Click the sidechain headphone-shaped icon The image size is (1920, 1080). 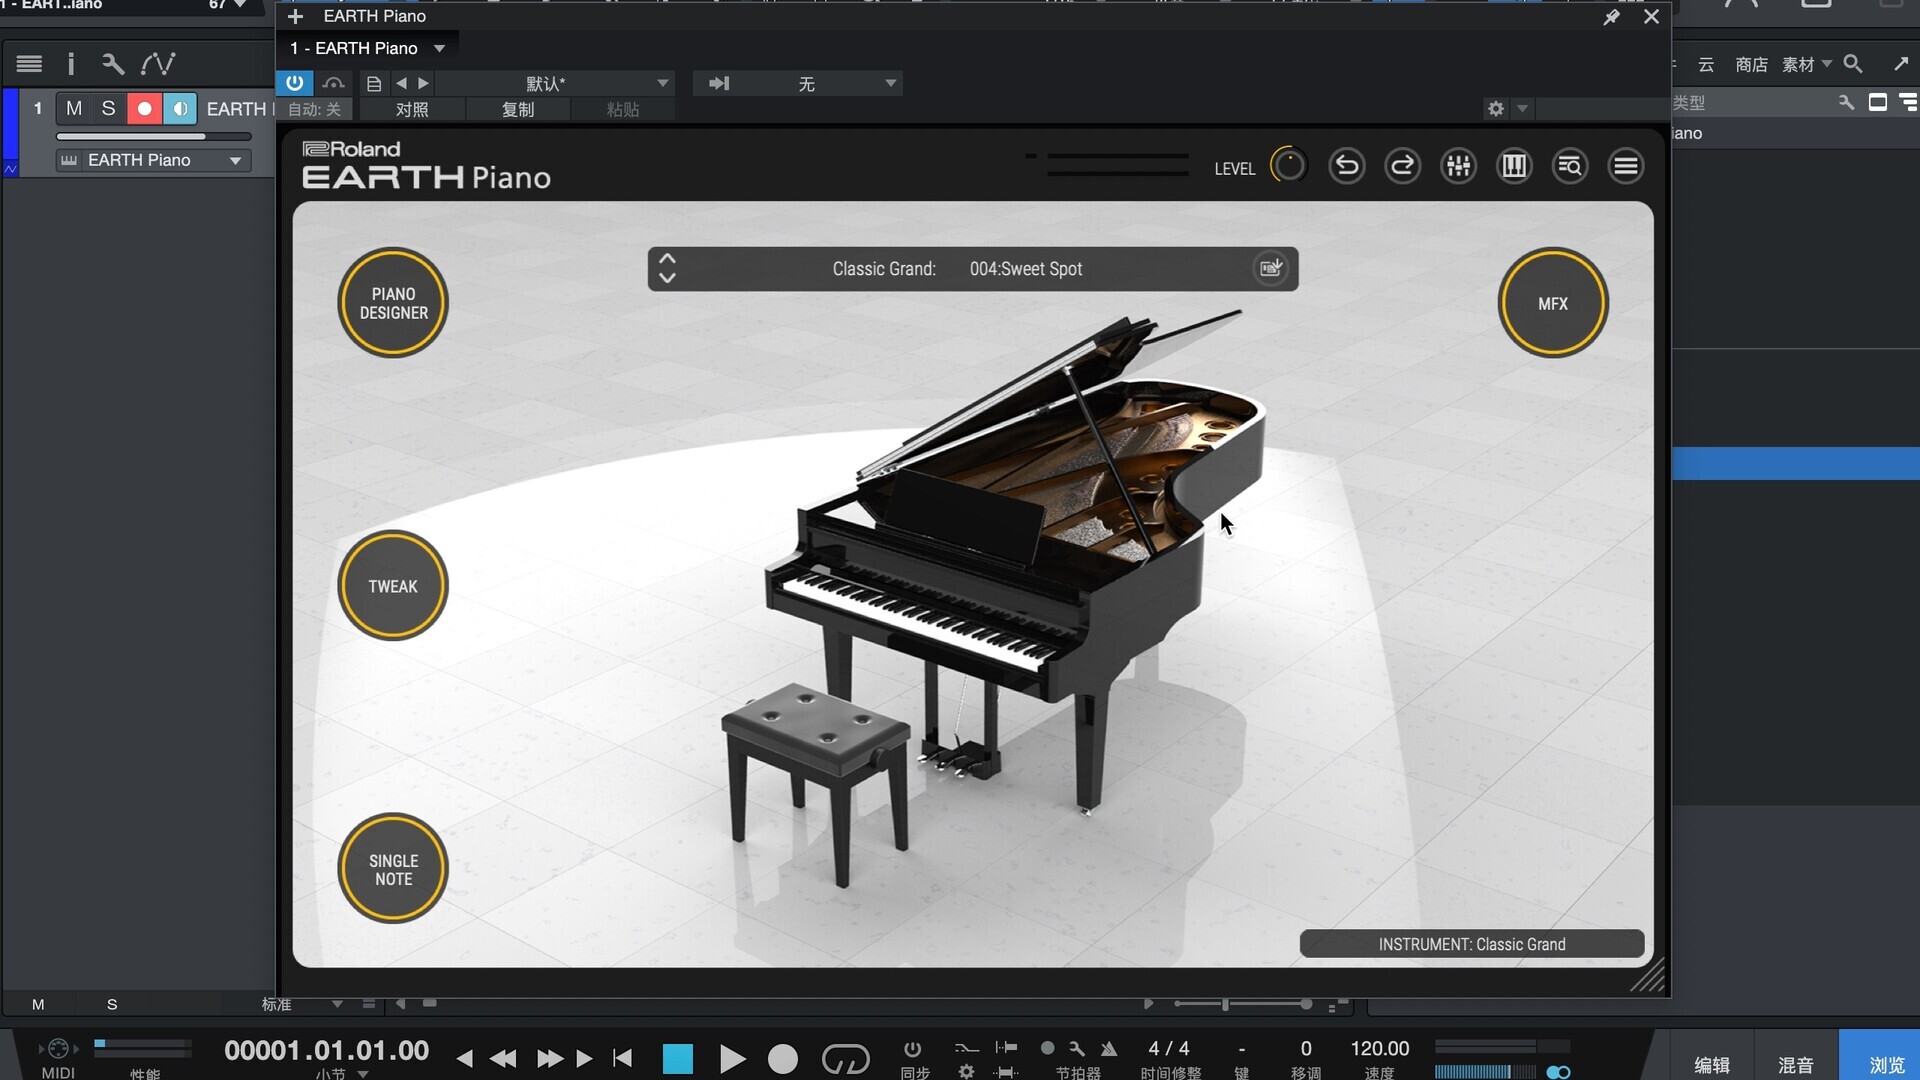(x=334, y=83)
